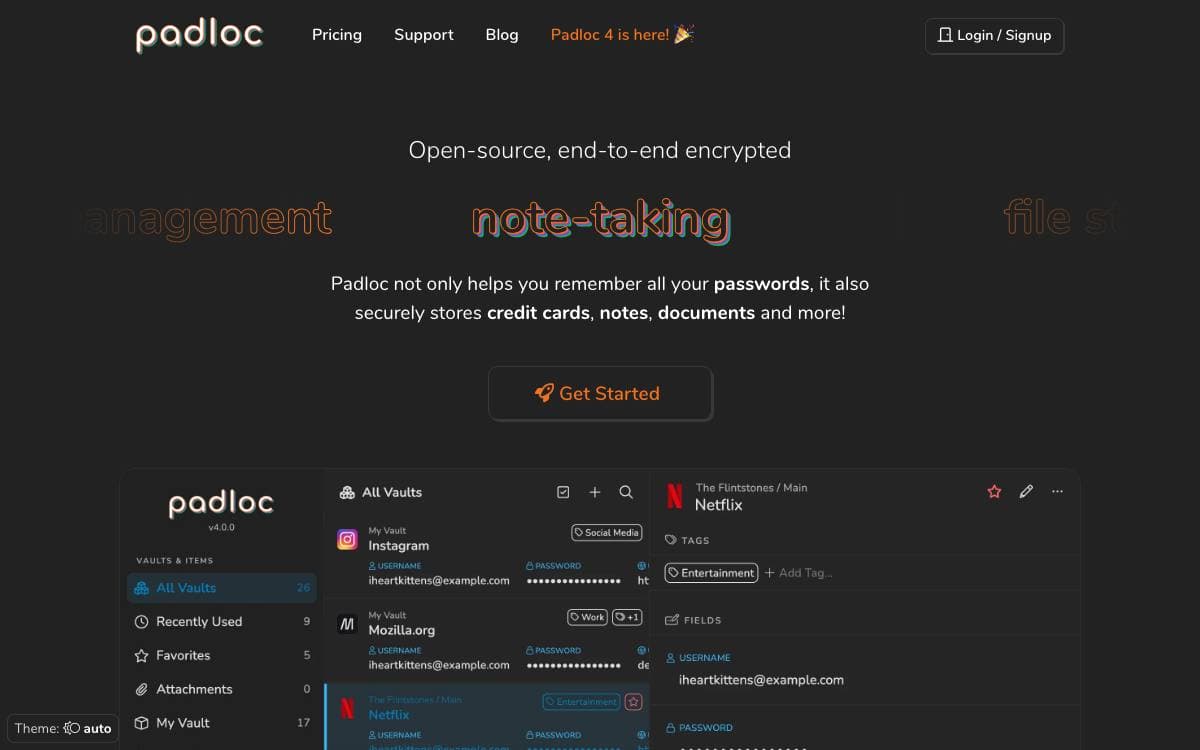The image size is (1200, 750).
Task: Click the All Vaults cubes icon in sidebar
Action: point(142,588)
